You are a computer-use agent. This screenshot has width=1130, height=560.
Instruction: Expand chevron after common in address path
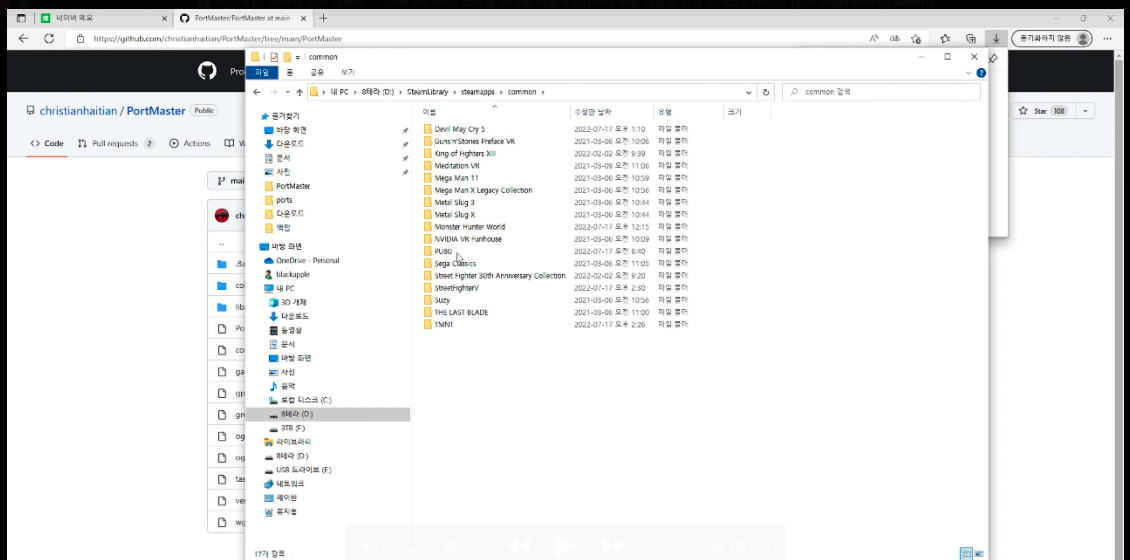pyautogui.click(x=543, y=92)
